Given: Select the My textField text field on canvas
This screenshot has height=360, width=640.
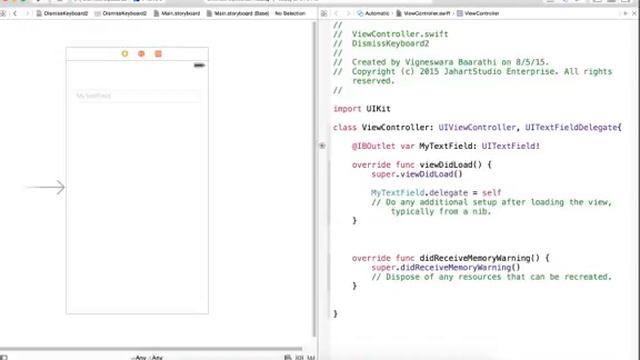Looking at the screenshot, I should click(x=137, y=96).
